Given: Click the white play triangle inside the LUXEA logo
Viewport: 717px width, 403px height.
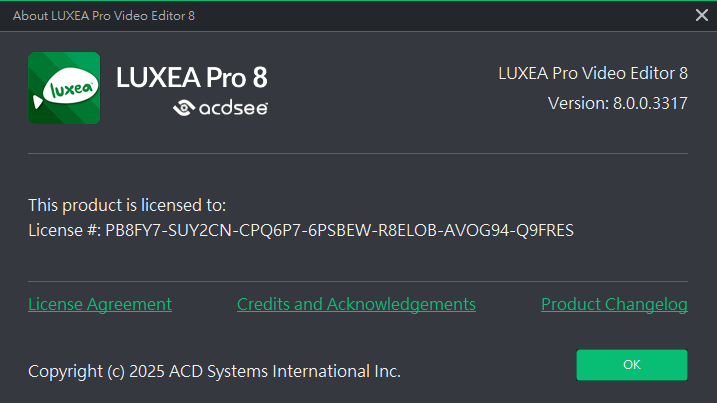Looking at the screenshot, I should [x=37, y=102].
